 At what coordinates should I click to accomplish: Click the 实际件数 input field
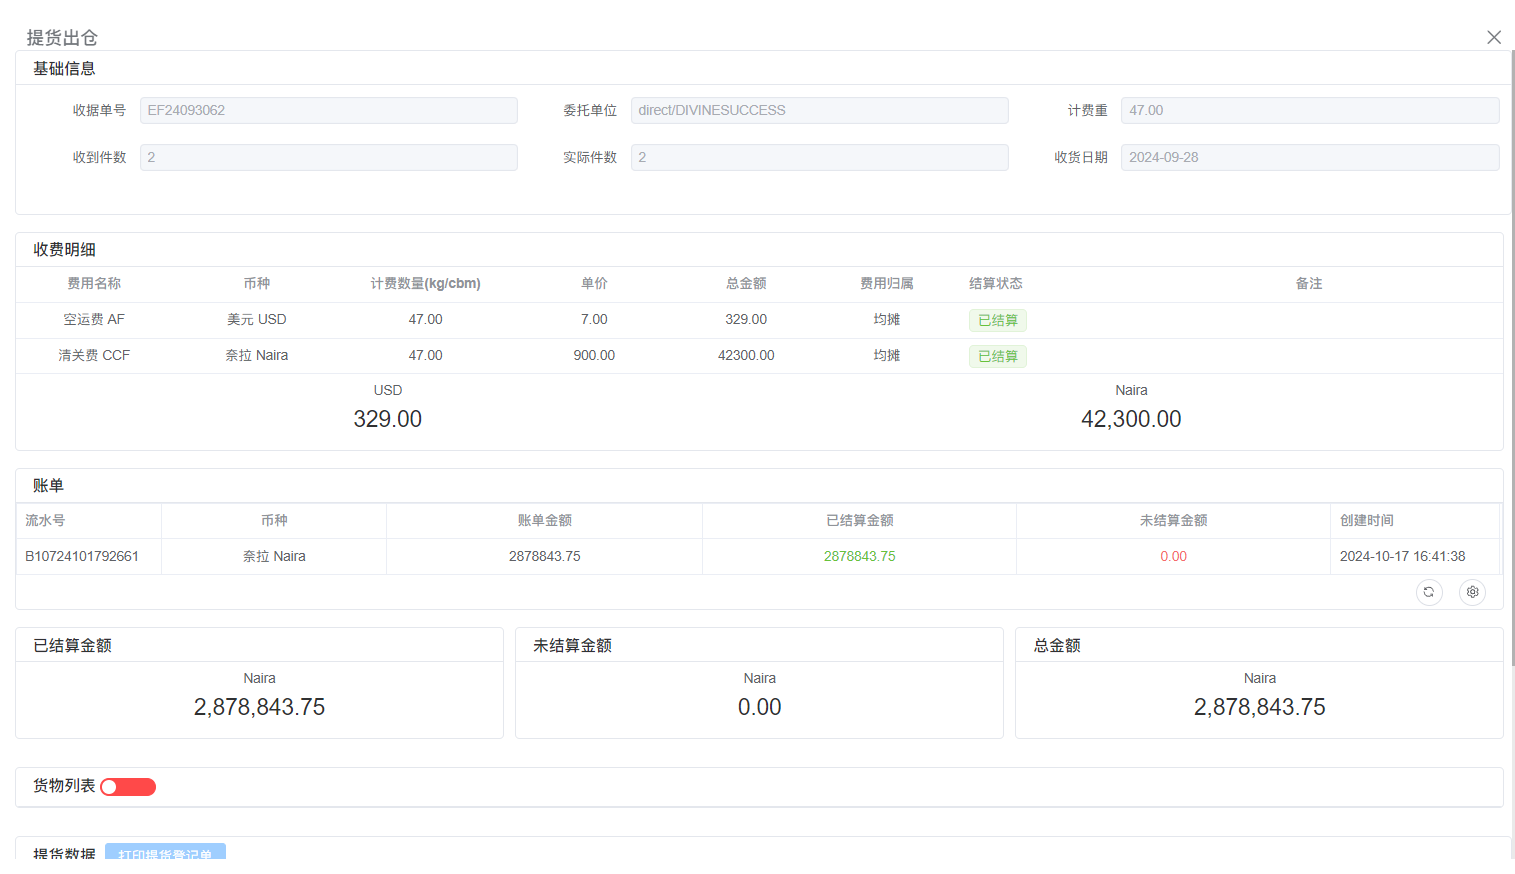(x=820, y=157)
